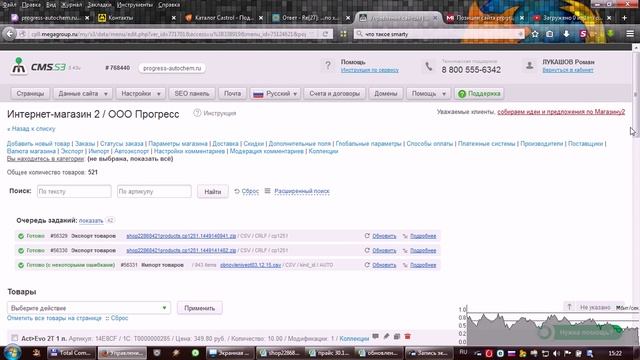Switch to the progress-autochem.ru browser tab
Screen dimensions: 640x360
[51, 18]
